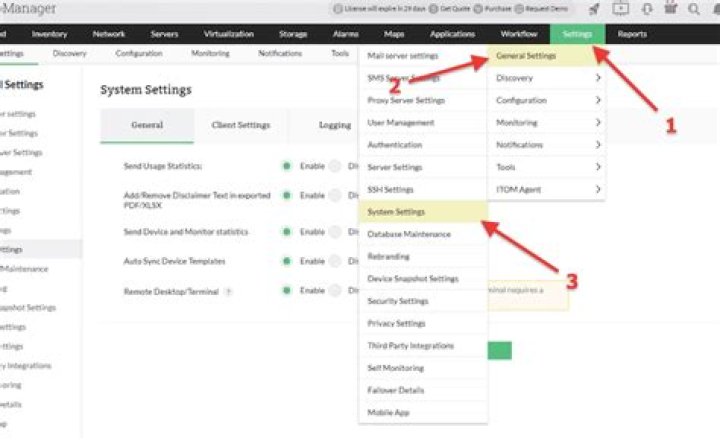Screen dimensions: 720x441
Task: Open Device Snapshot Settings menu entry
Action: click(422, 279)
